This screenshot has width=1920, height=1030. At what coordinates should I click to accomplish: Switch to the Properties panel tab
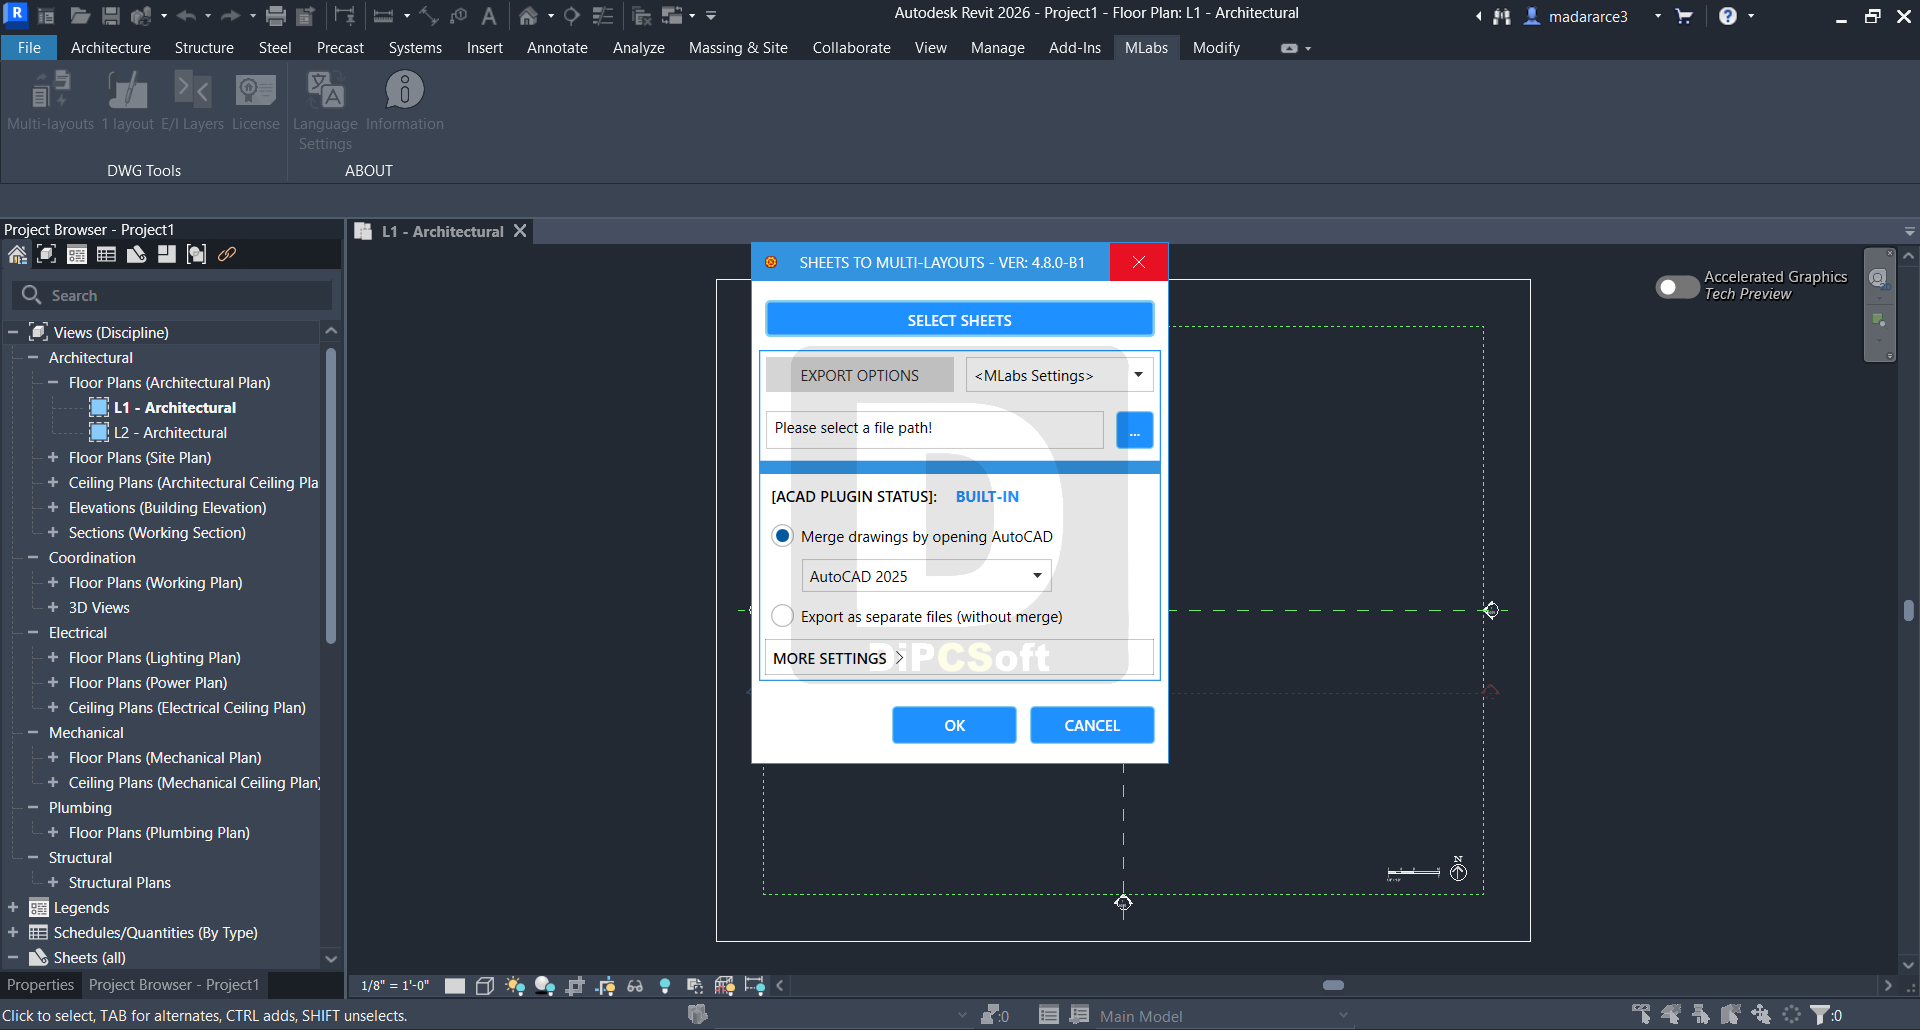pos(40,985)
